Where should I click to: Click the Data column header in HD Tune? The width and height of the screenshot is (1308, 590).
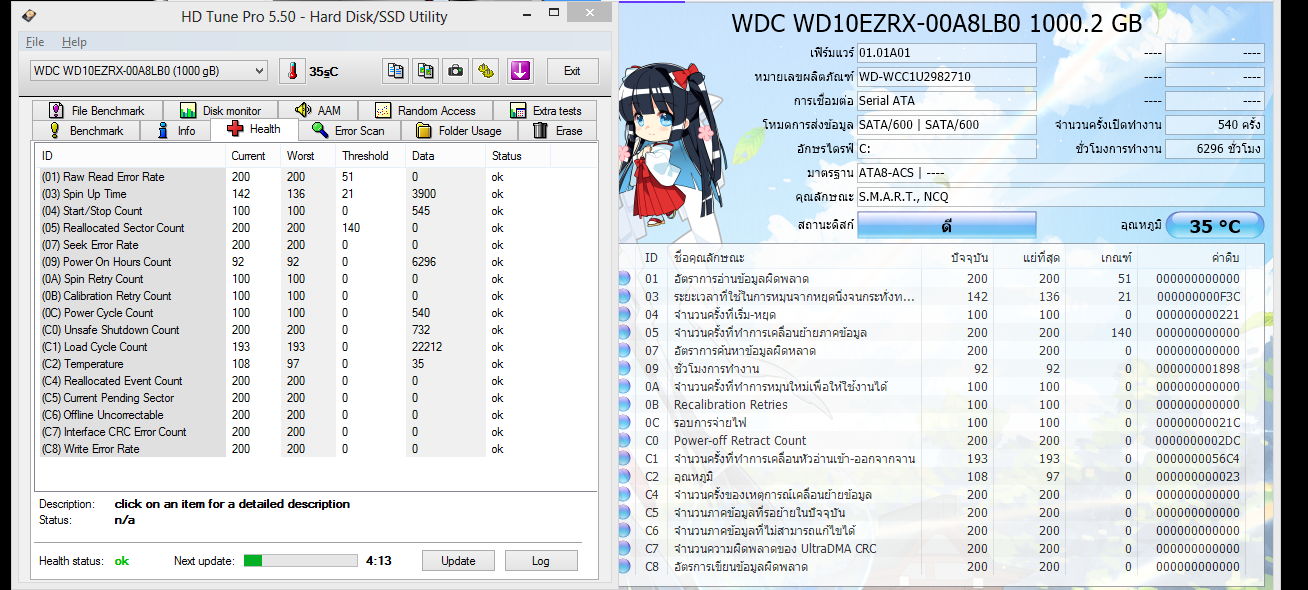click(x=446, y=156)
